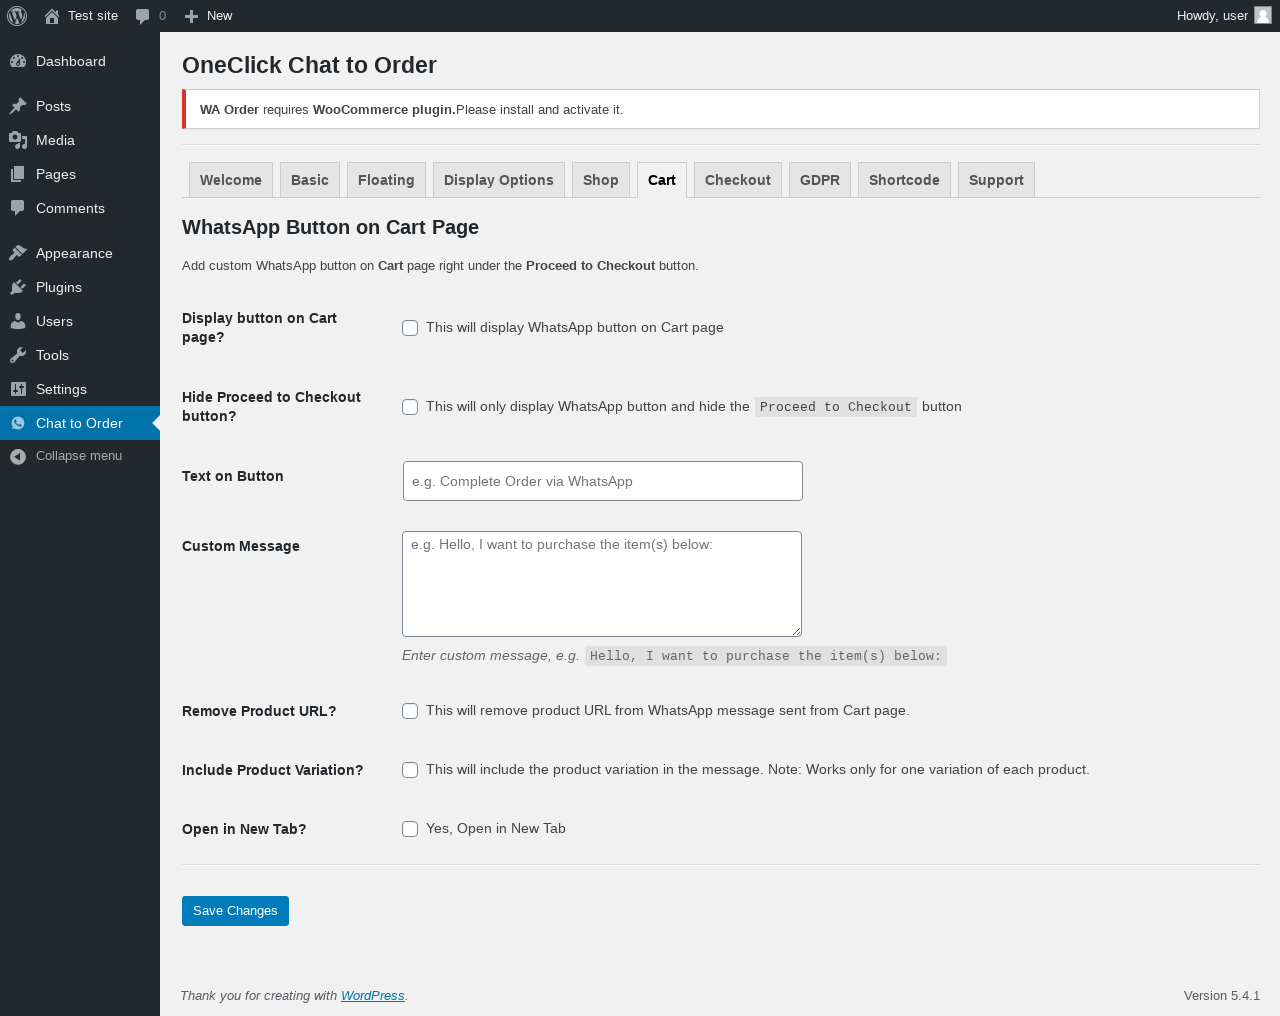The height and width of the screenshot is (1016, 1280).
Task: Click New in the admin bar
Action: click(219, 16)
